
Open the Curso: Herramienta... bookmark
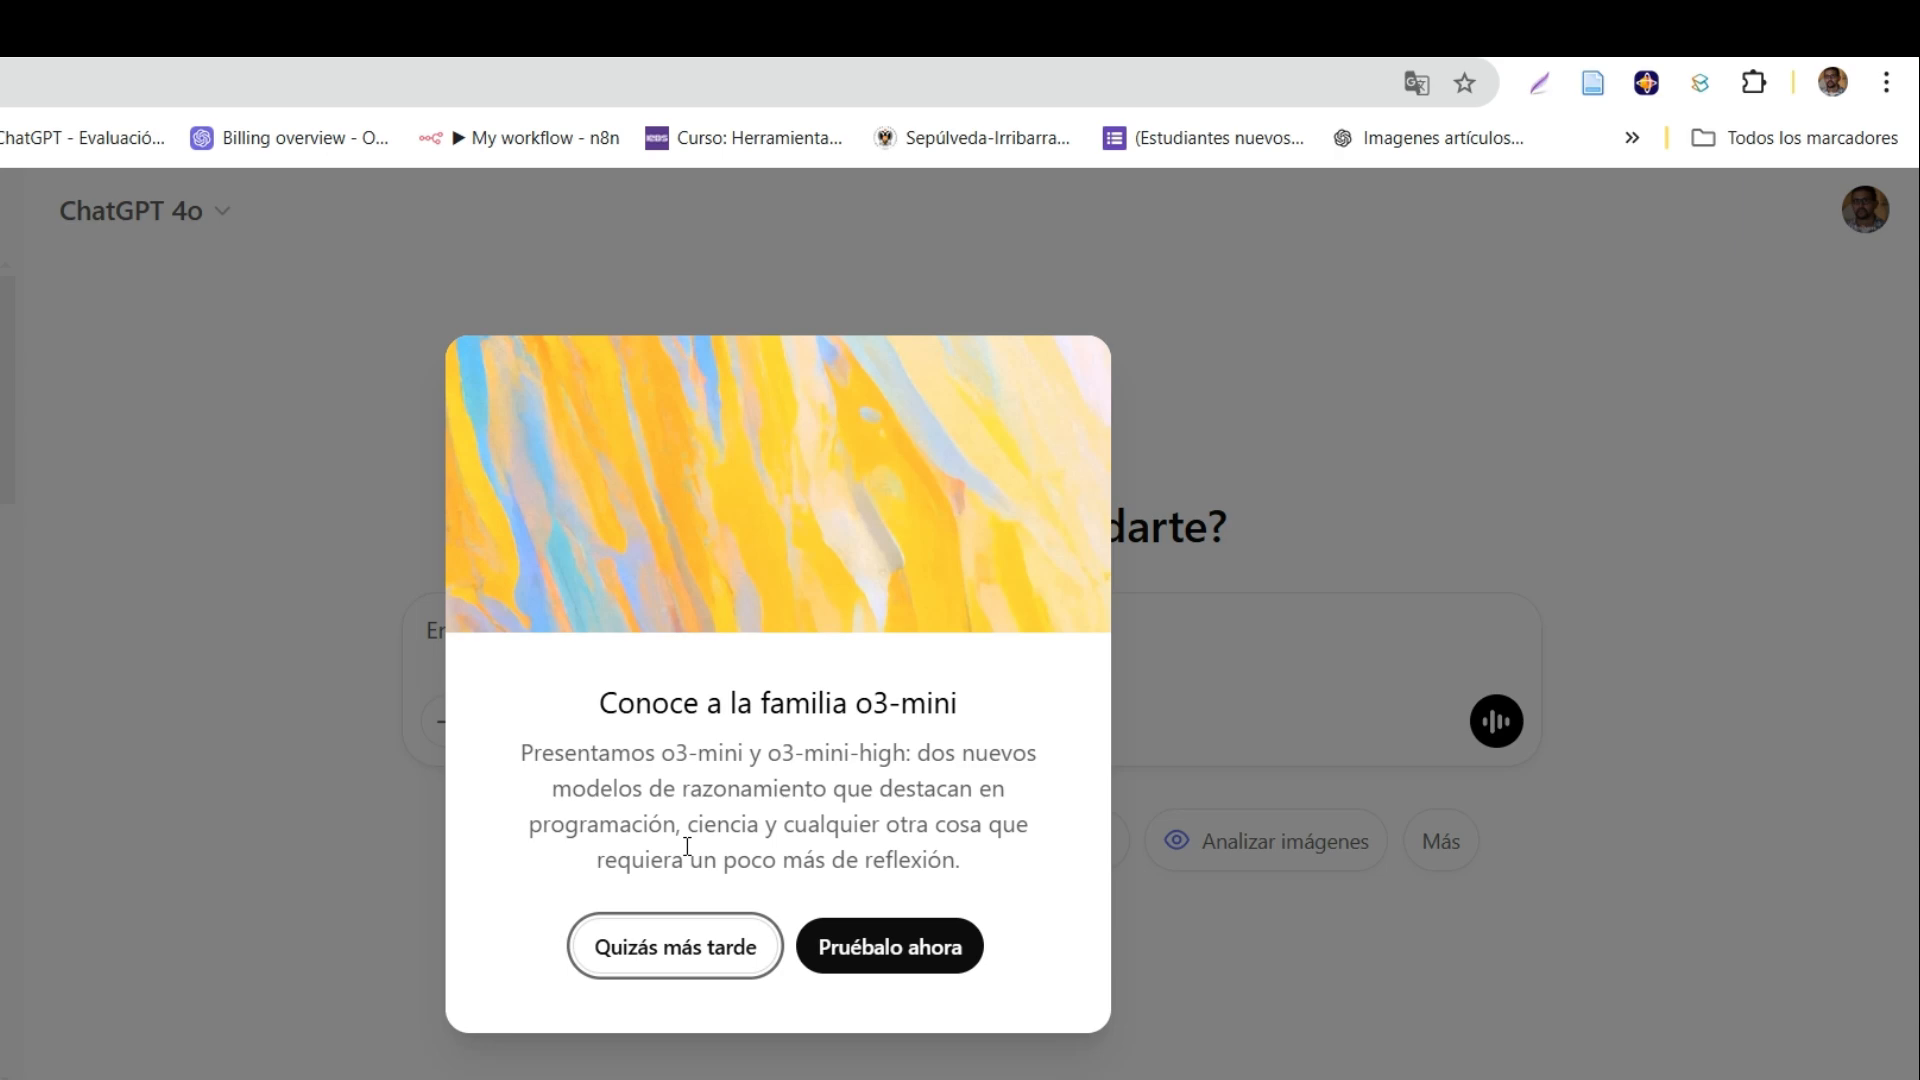pos(744,138)
